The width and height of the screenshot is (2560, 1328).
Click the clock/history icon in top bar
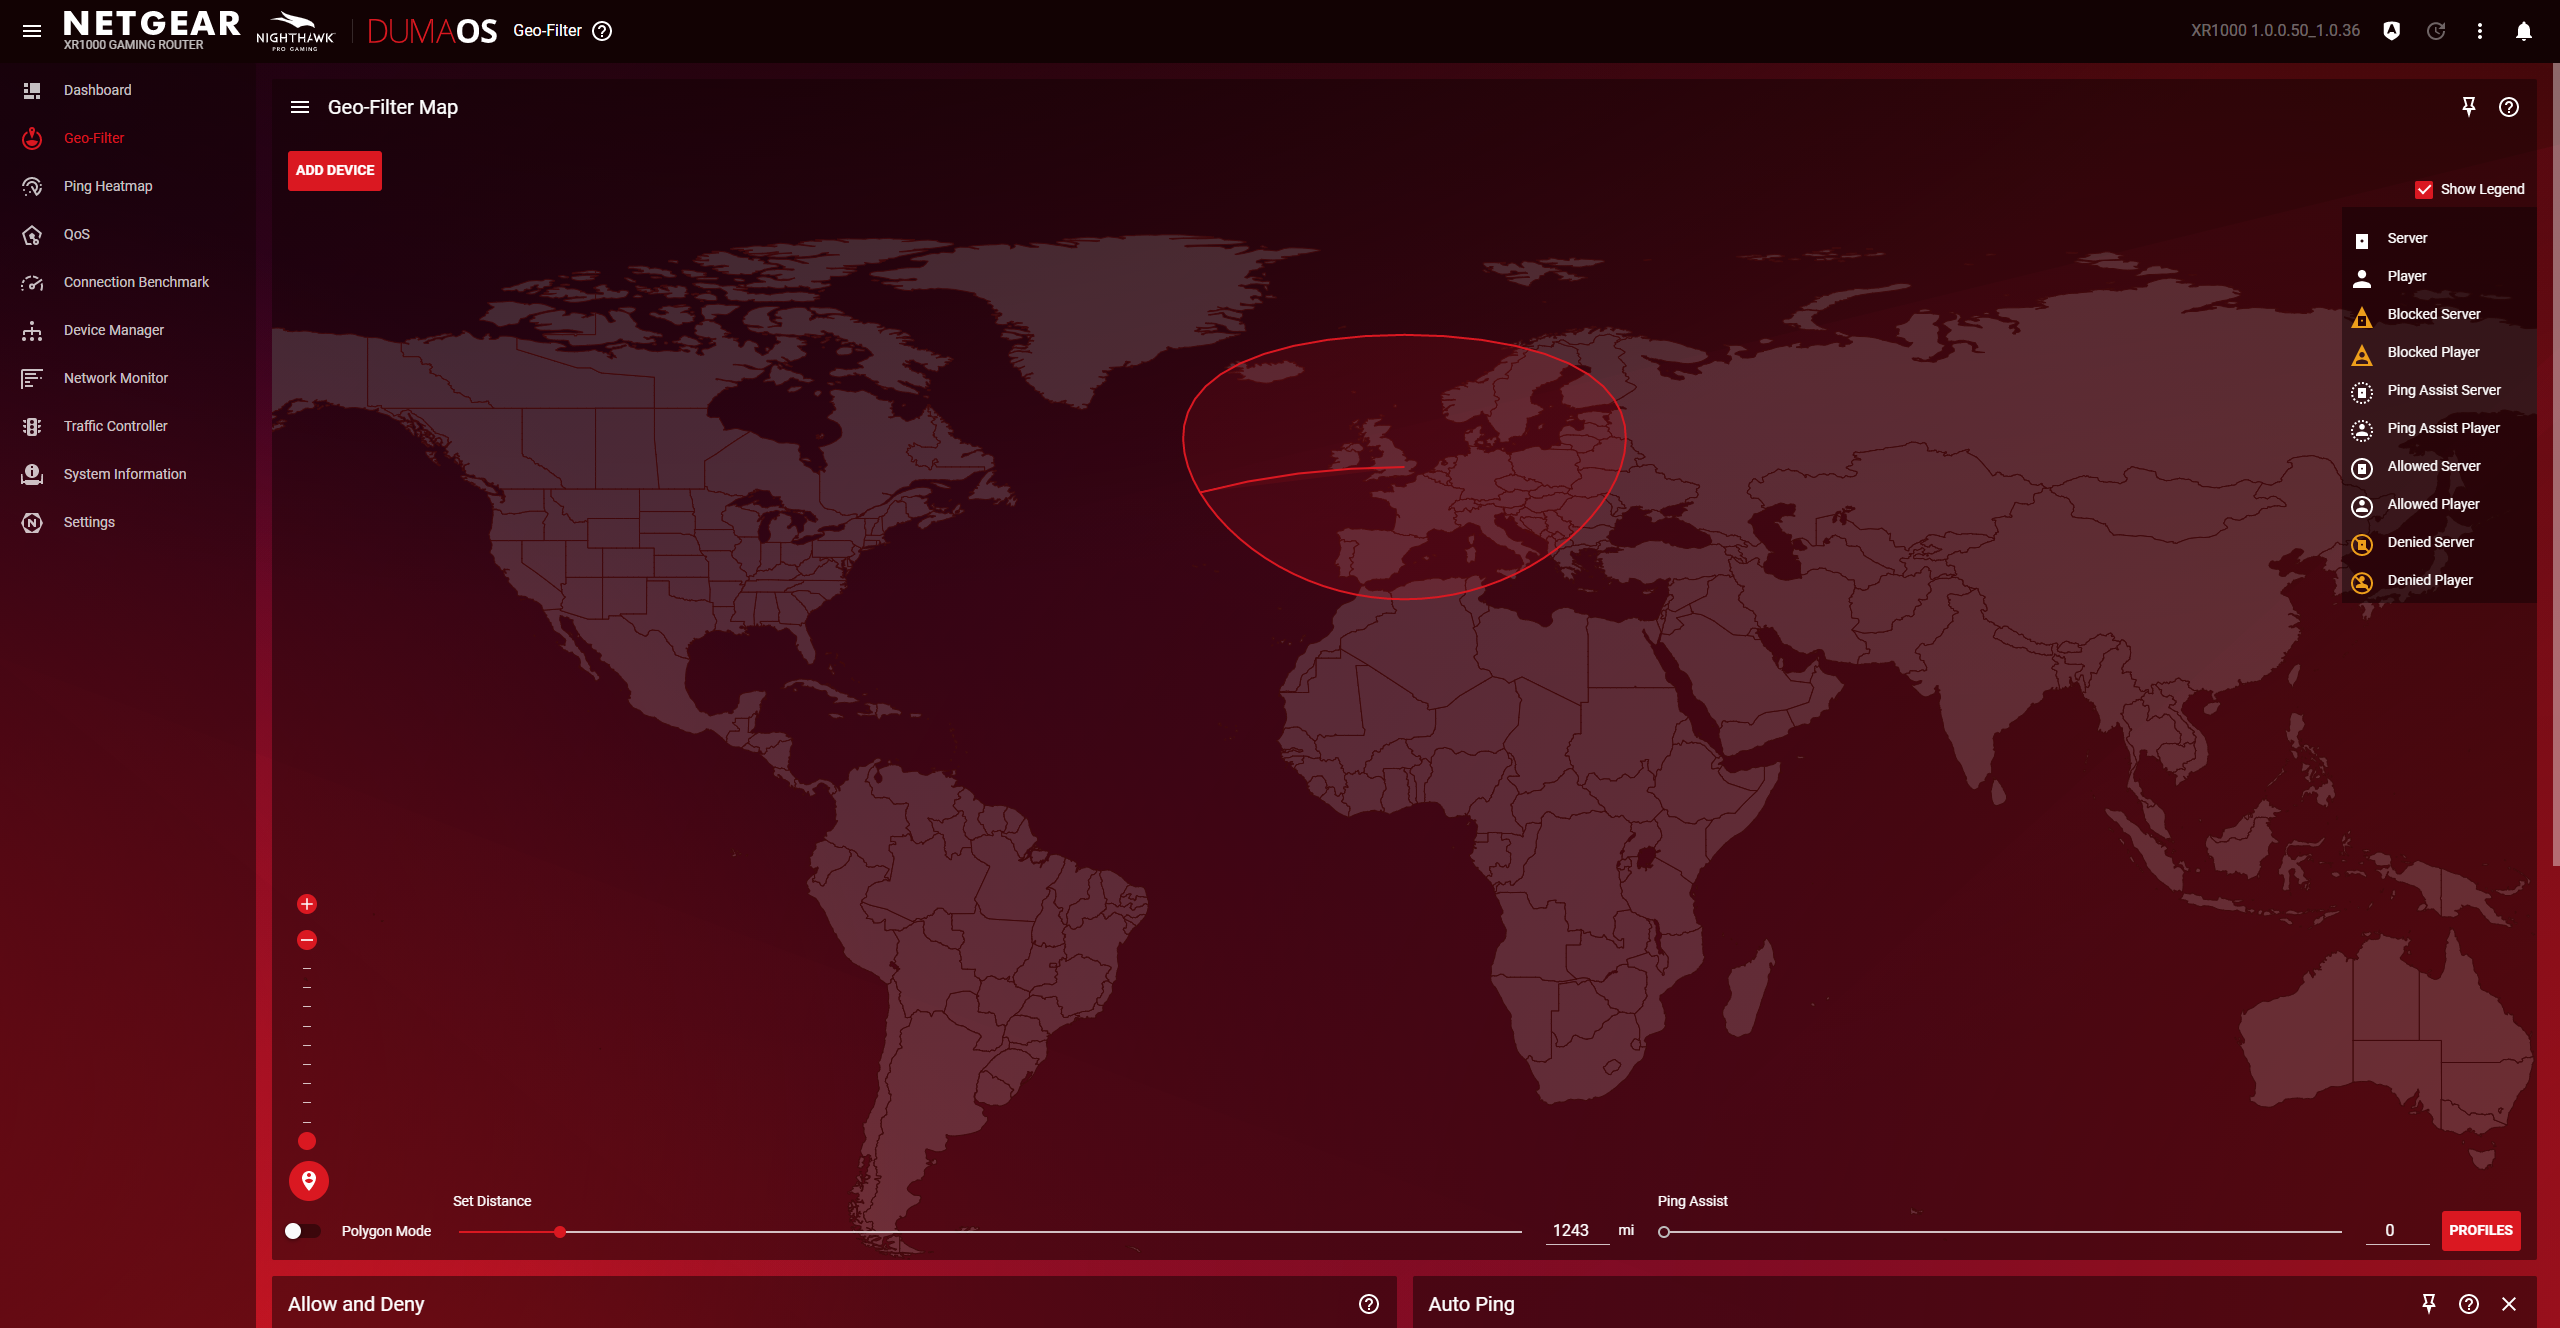click(2436, 29)
